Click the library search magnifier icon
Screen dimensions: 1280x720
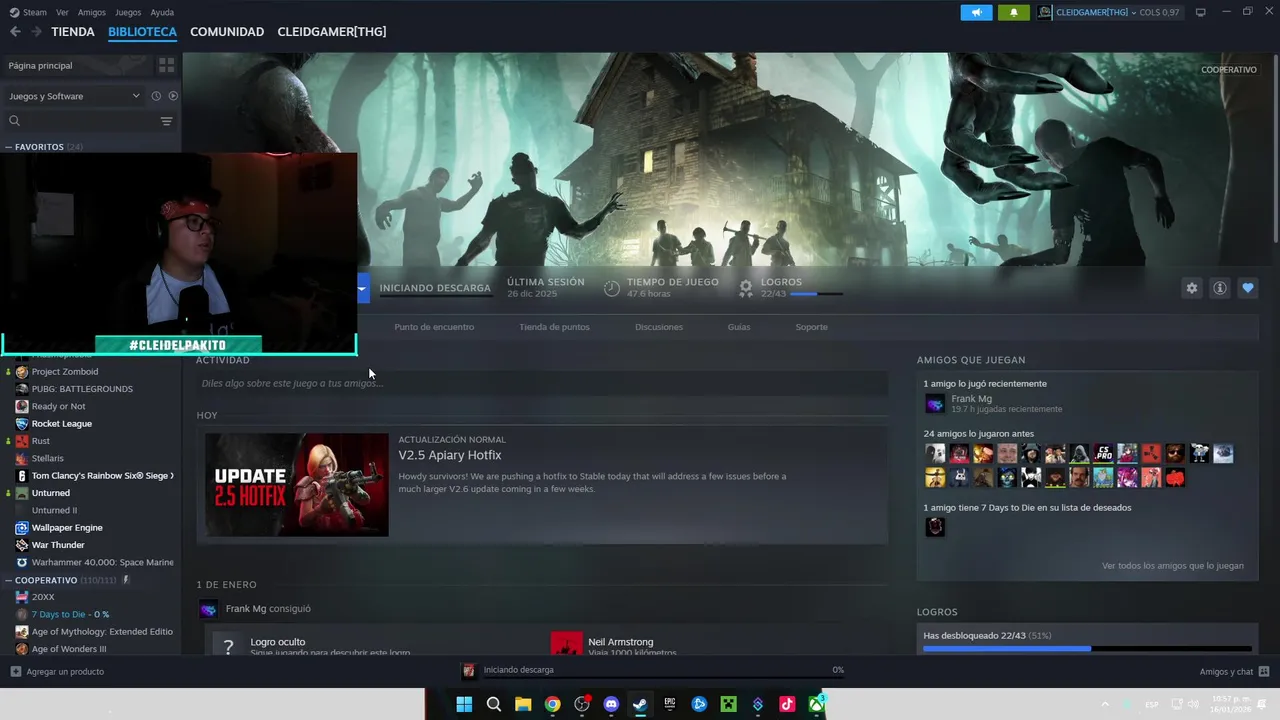tap(14, 121)
